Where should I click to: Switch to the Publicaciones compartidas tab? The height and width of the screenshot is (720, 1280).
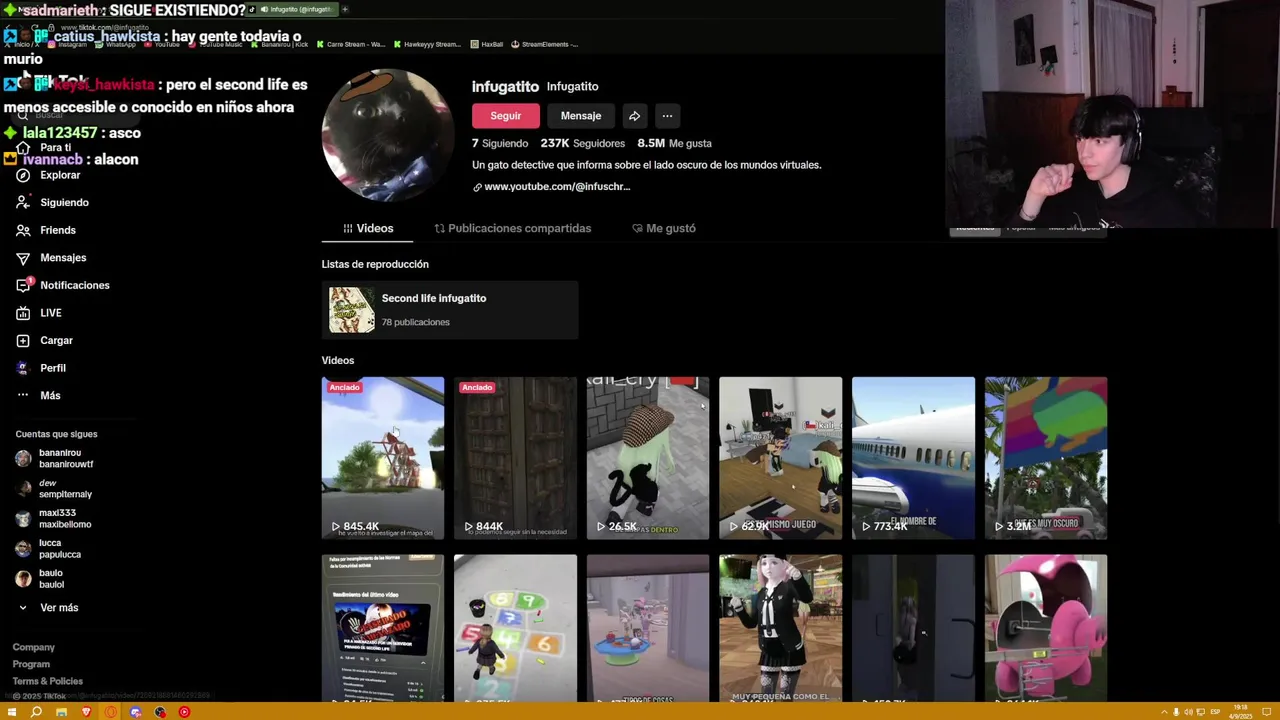click(x=512, y=228)
